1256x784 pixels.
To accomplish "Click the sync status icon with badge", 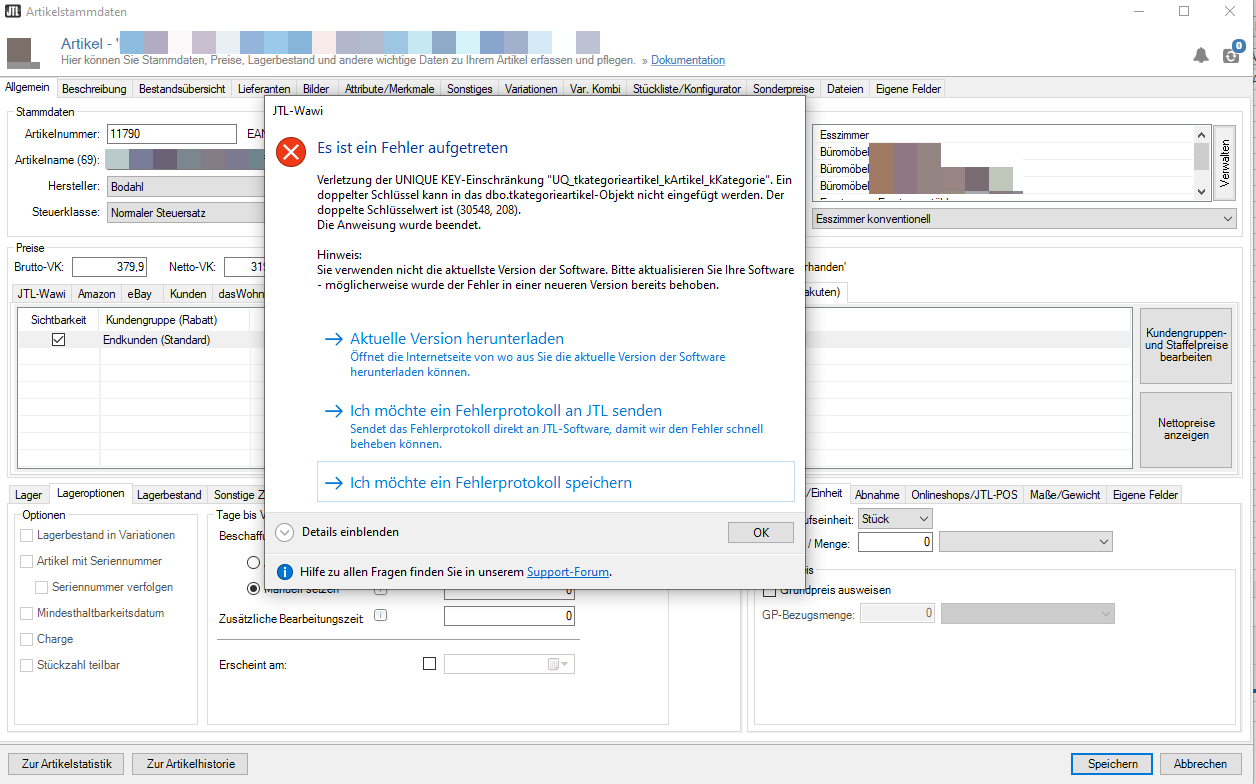I will [1232, 53].
